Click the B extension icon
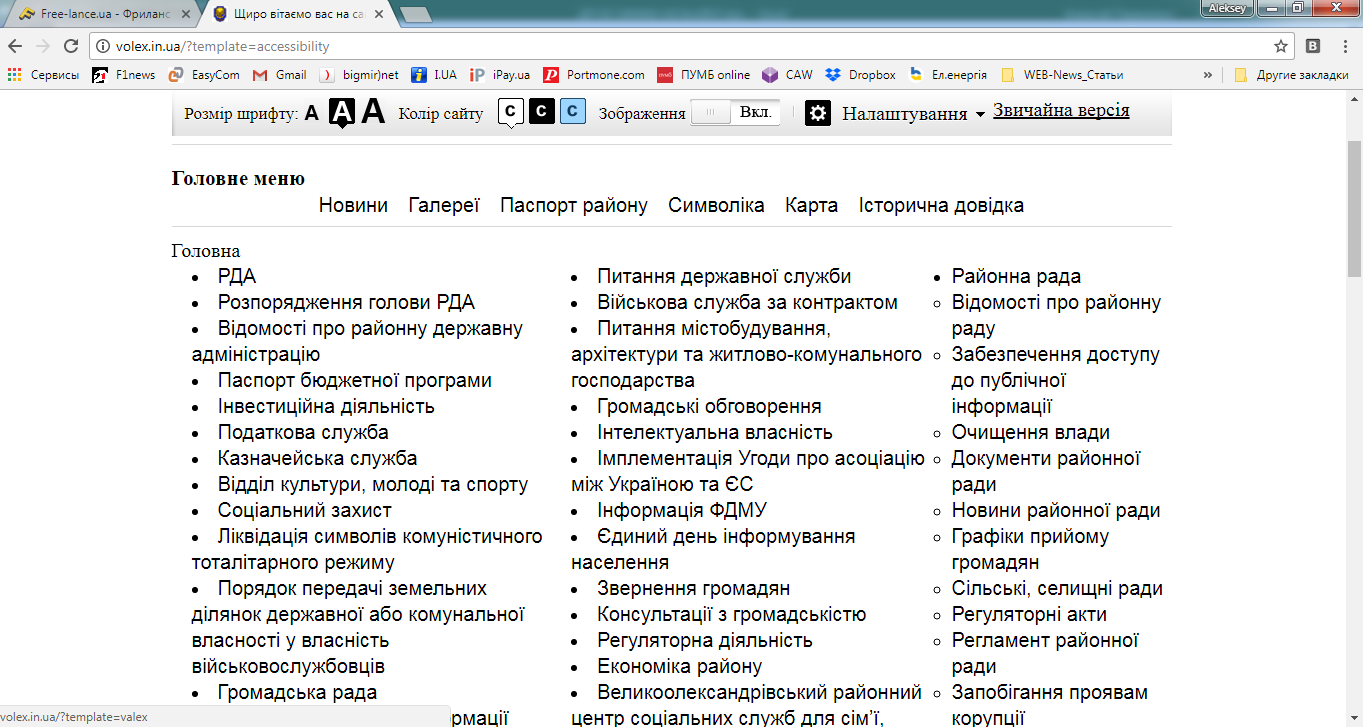Image resolution: width=1363 pixels, height=727 pixels. [1313, 46]
